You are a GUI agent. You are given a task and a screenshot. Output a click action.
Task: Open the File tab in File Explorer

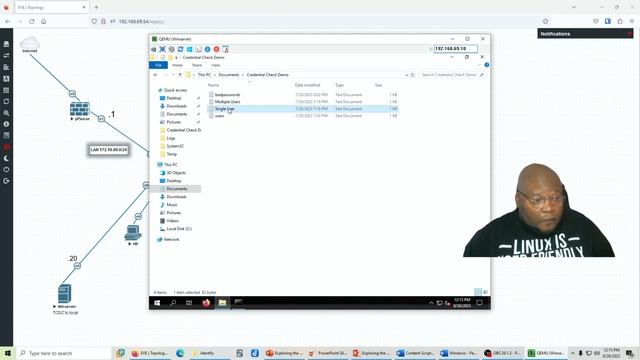pyautogui.click(x=158, y=65)
